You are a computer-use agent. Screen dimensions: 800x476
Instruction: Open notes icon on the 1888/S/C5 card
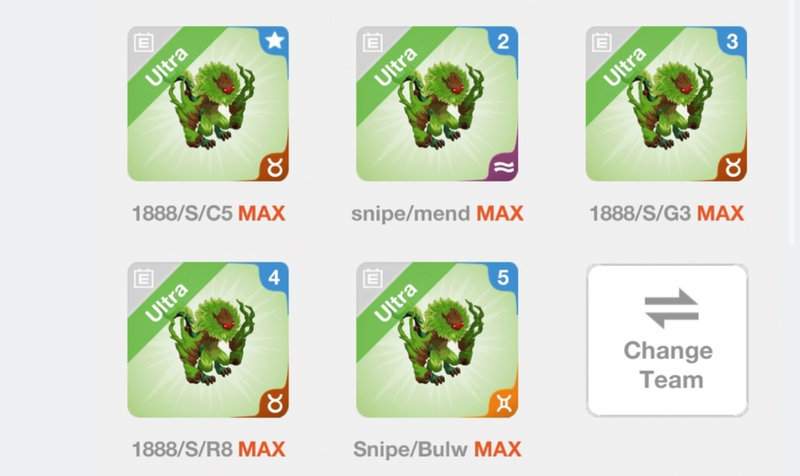pos(143,42)
